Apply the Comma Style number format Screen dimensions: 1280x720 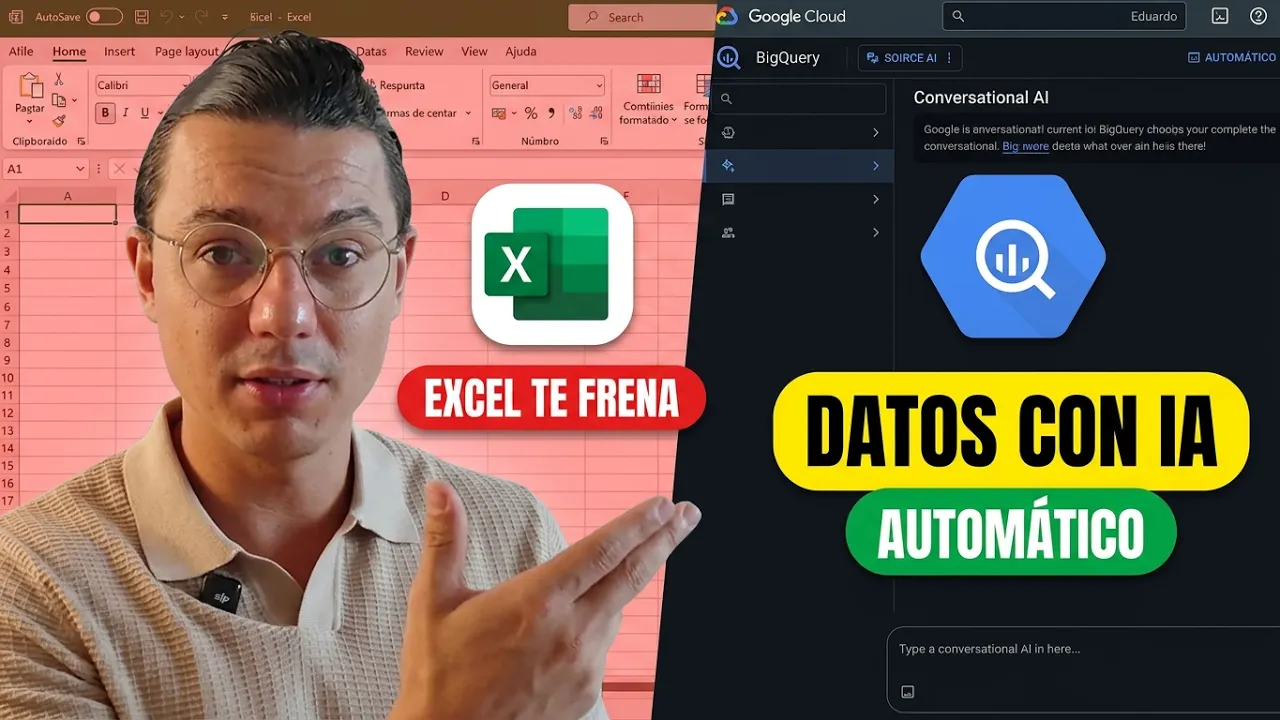[552, 113]
